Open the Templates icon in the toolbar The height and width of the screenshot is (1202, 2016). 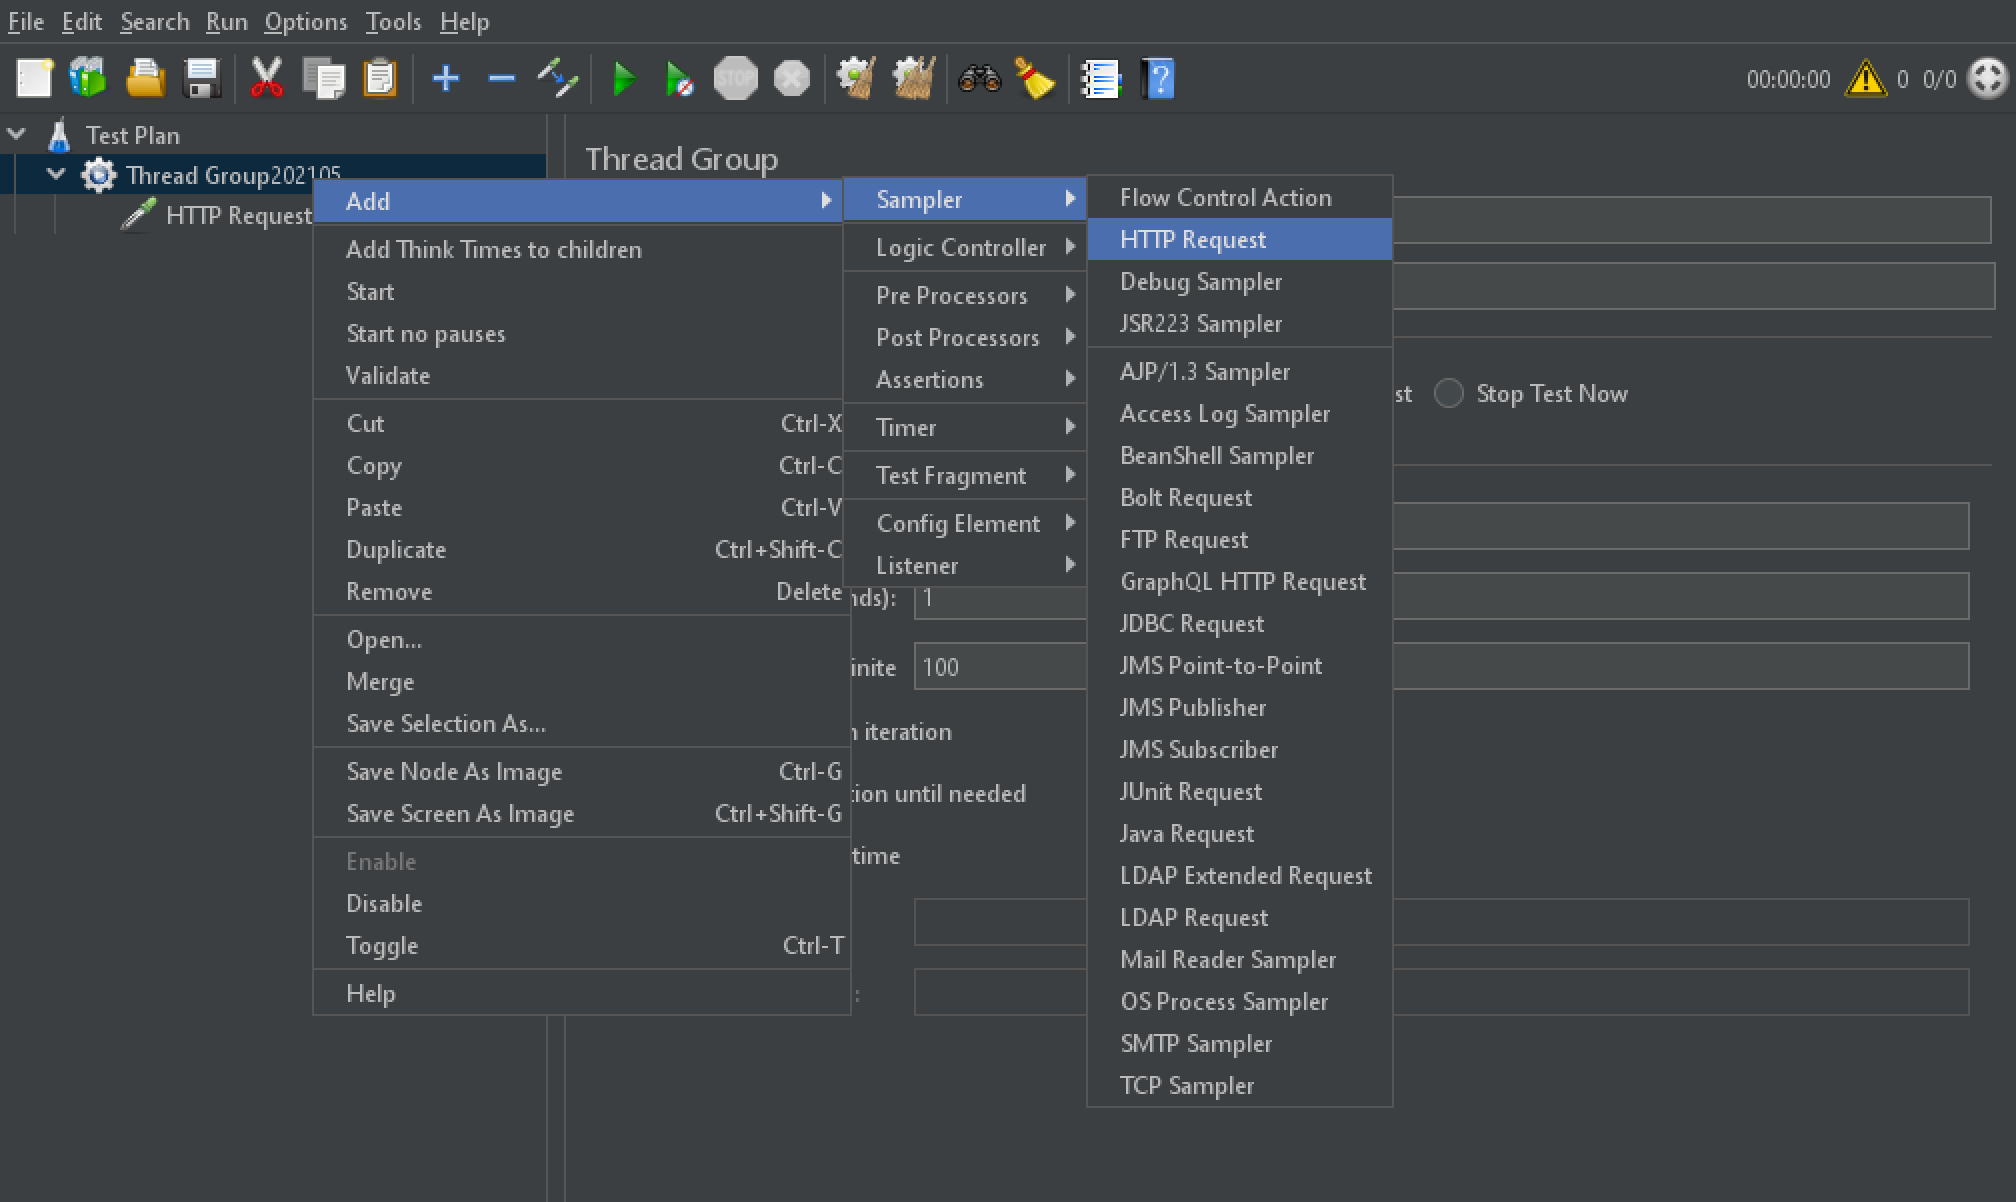tap(88, 78)
